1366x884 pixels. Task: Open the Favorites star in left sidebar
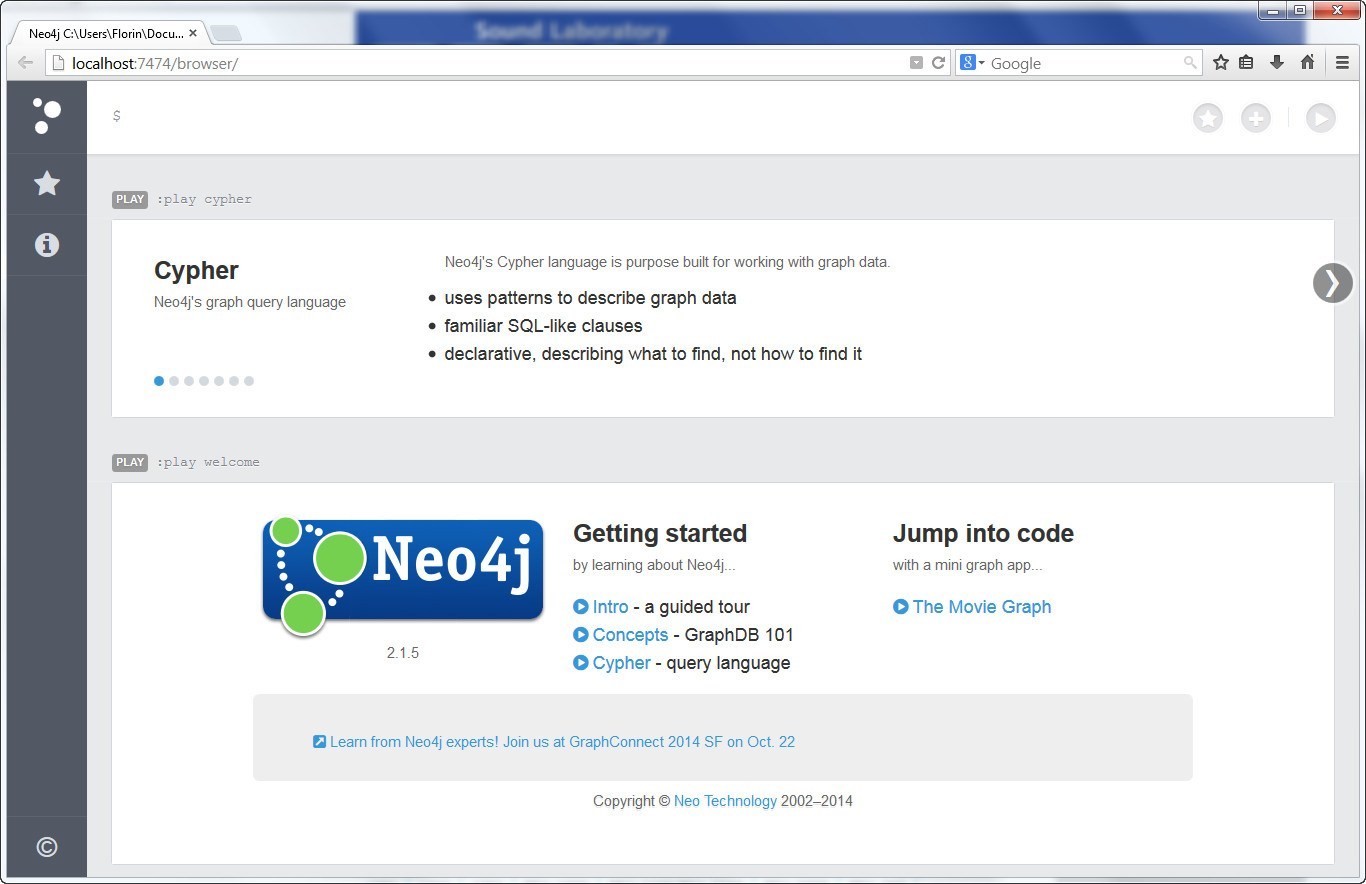coord(47,183)
